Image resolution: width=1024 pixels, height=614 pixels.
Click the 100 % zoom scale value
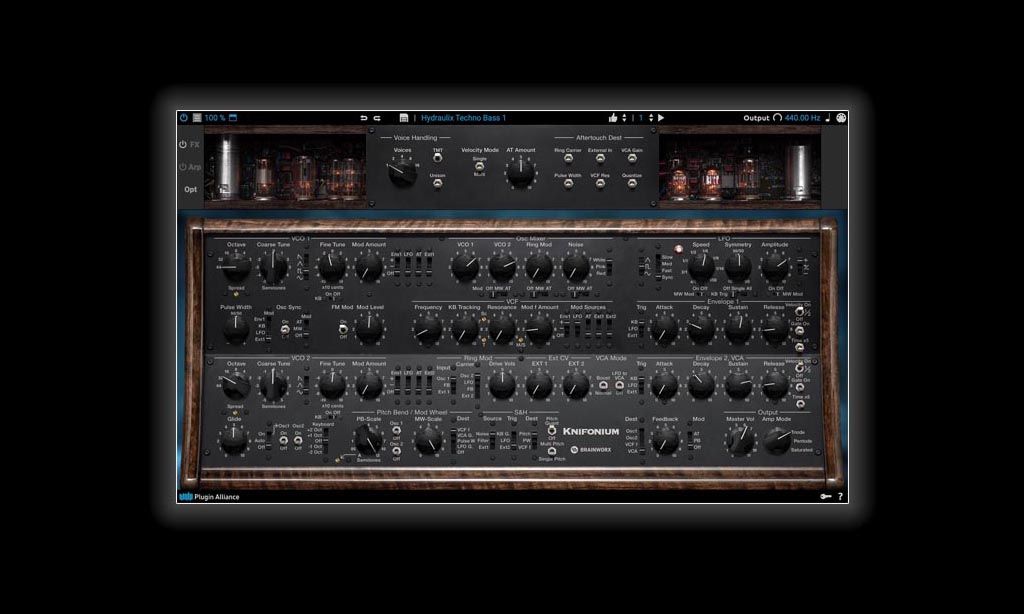214,118
